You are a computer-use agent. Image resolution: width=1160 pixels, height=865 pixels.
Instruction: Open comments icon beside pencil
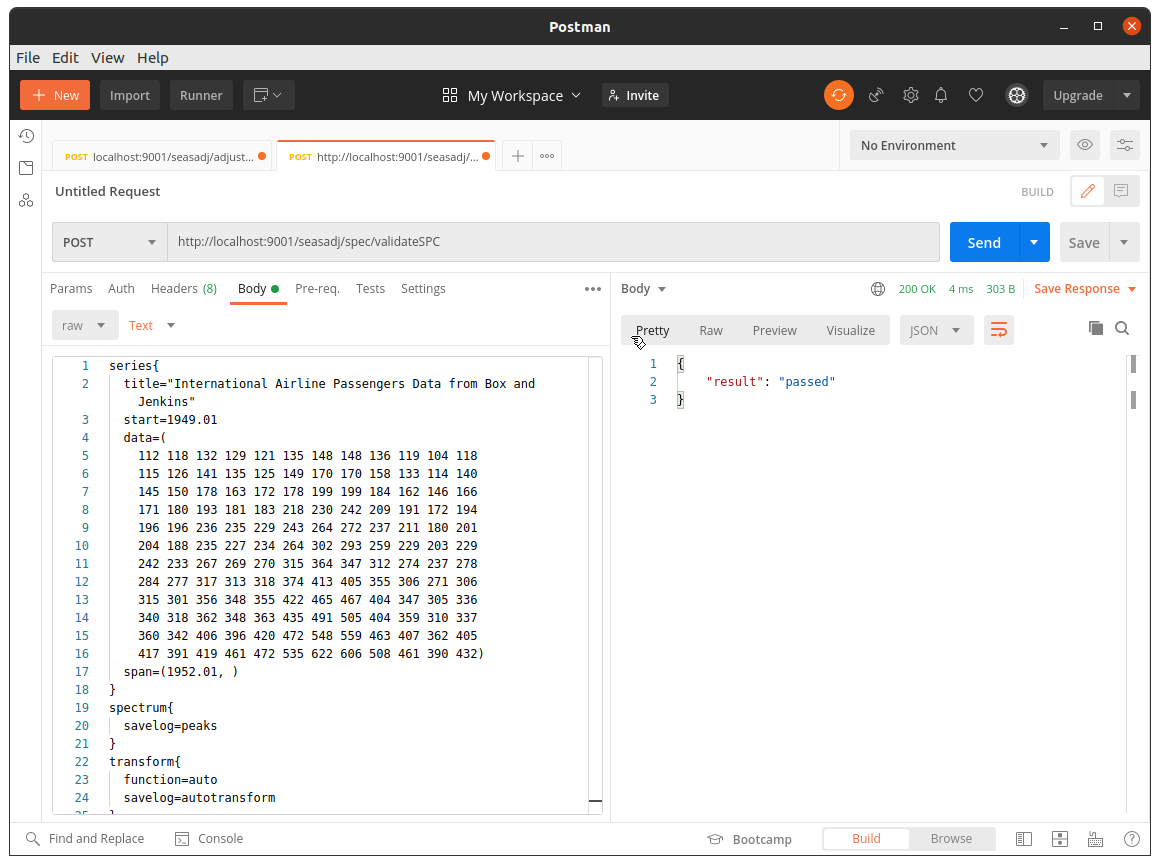point(1122,192)
